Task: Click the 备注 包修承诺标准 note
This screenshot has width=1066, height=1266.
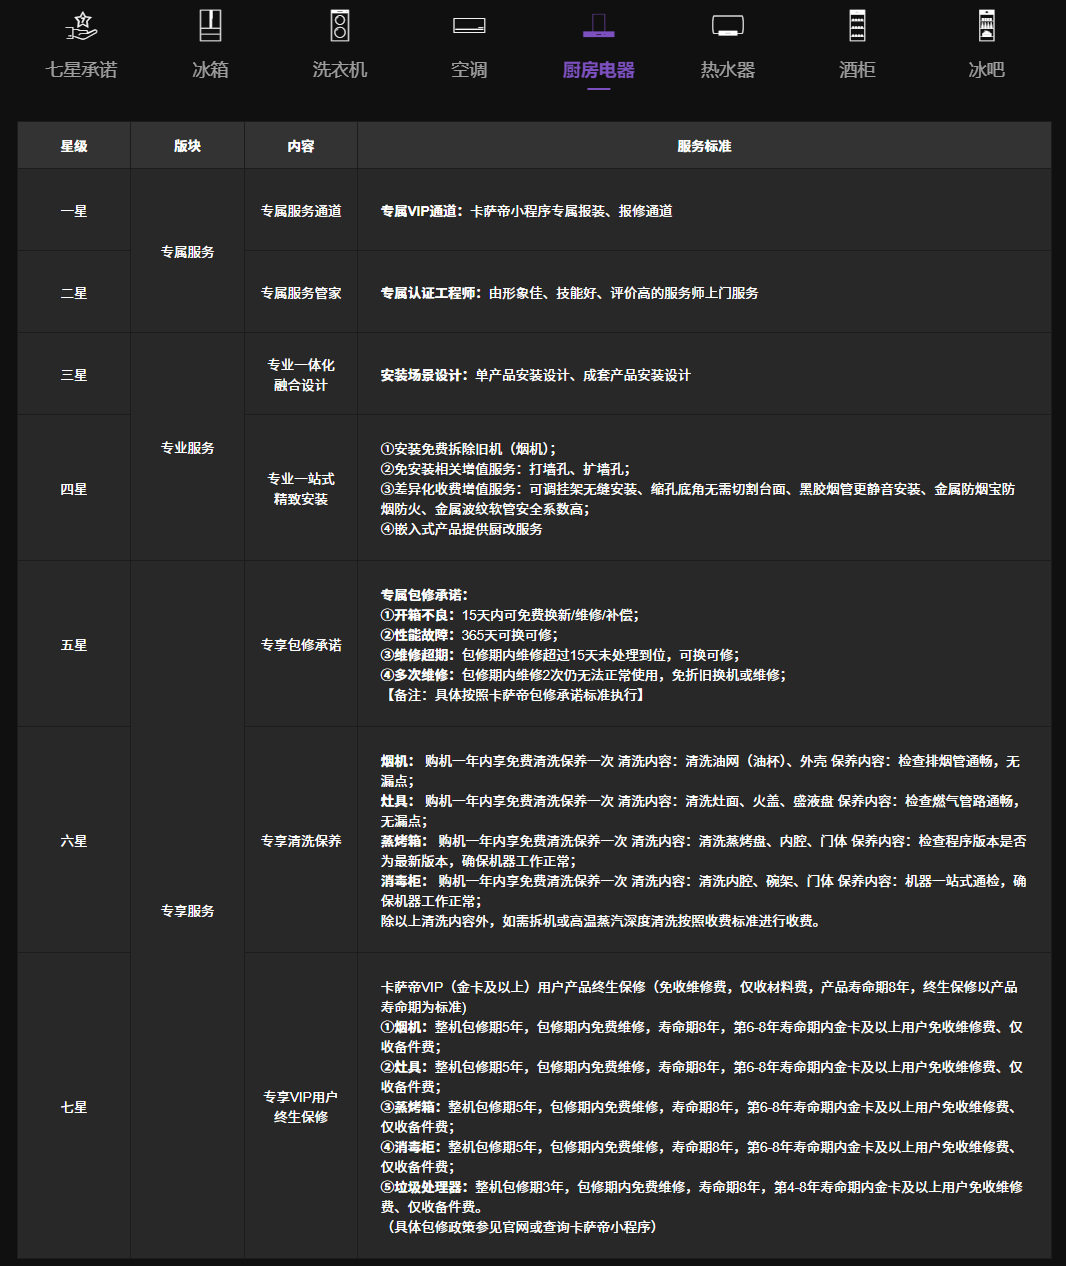Action: 514,695
